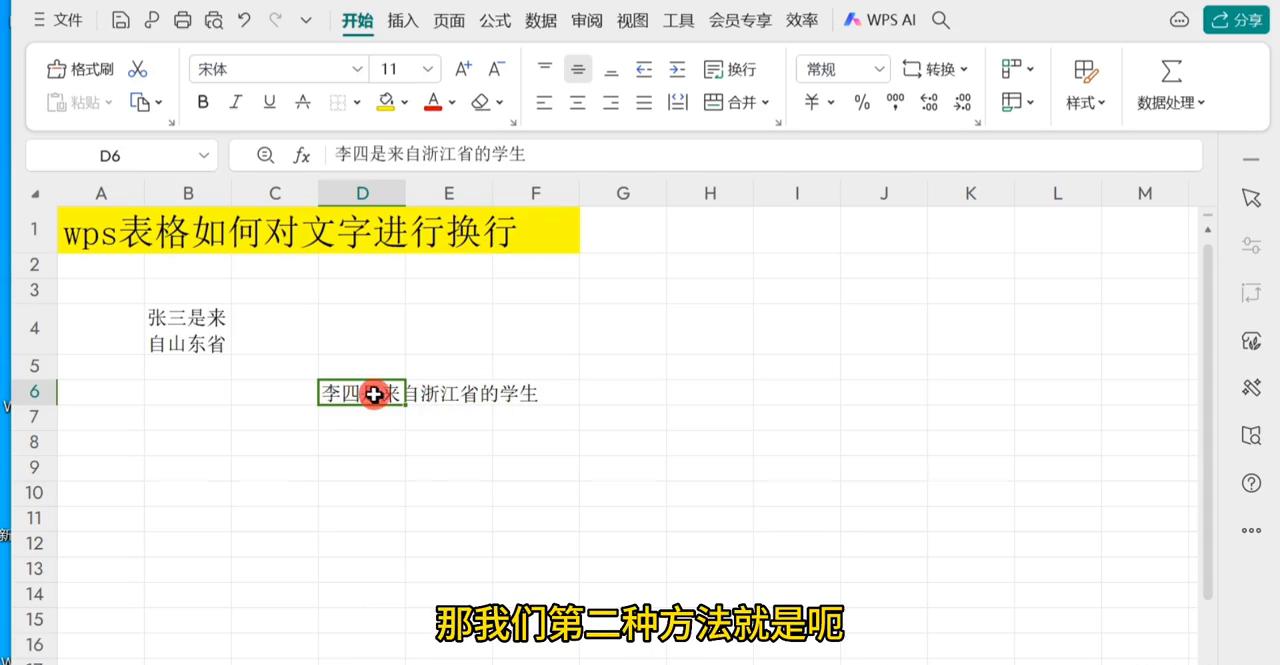Switch to the 页面 tab

coord(449,20)
